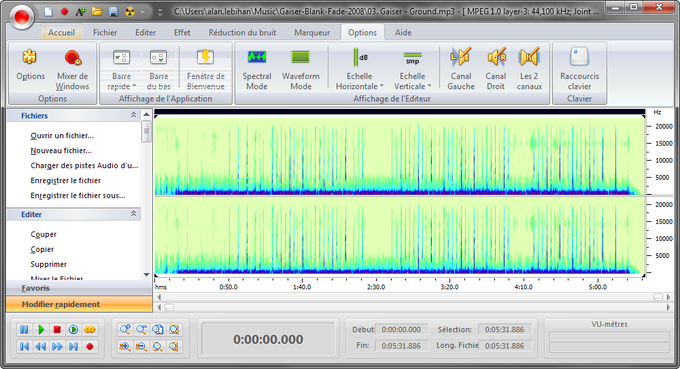Toggle loop playback button
Image resolution: width=680 pixels, height=369 pixels.
[90, 330]
